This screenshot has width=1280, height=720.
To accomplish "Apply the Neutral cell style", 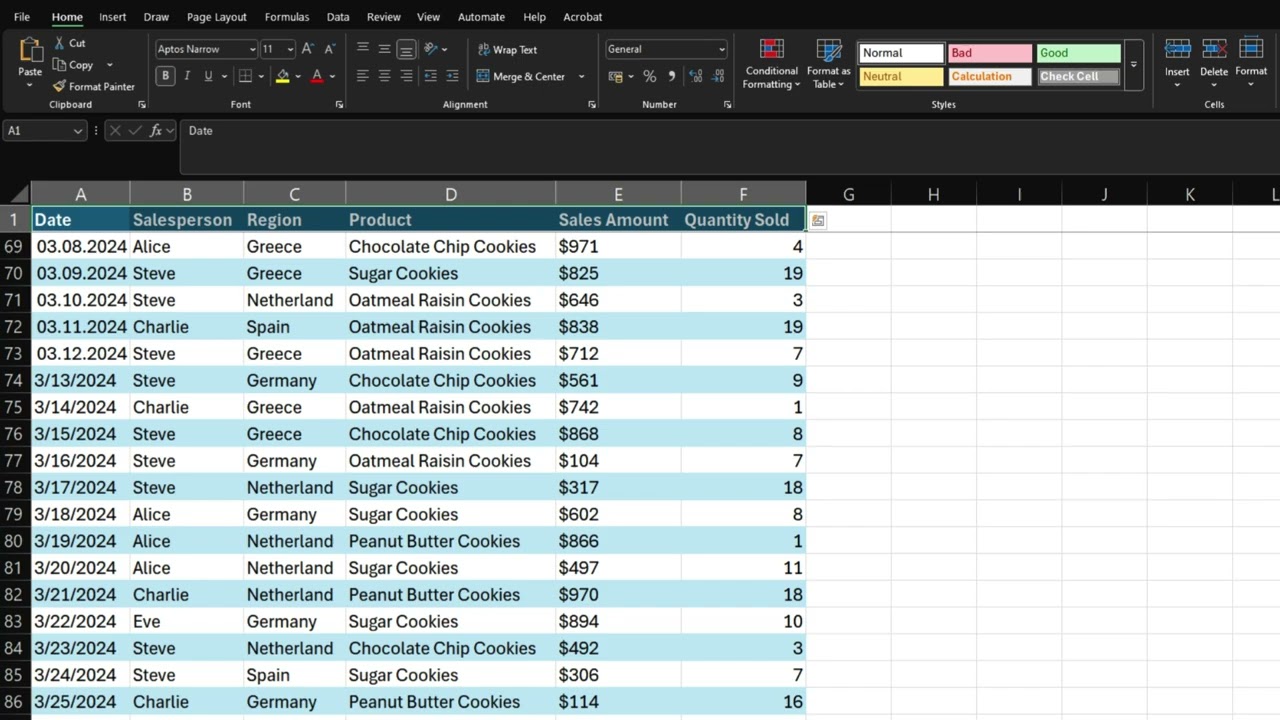I will [x=901, y=76].
